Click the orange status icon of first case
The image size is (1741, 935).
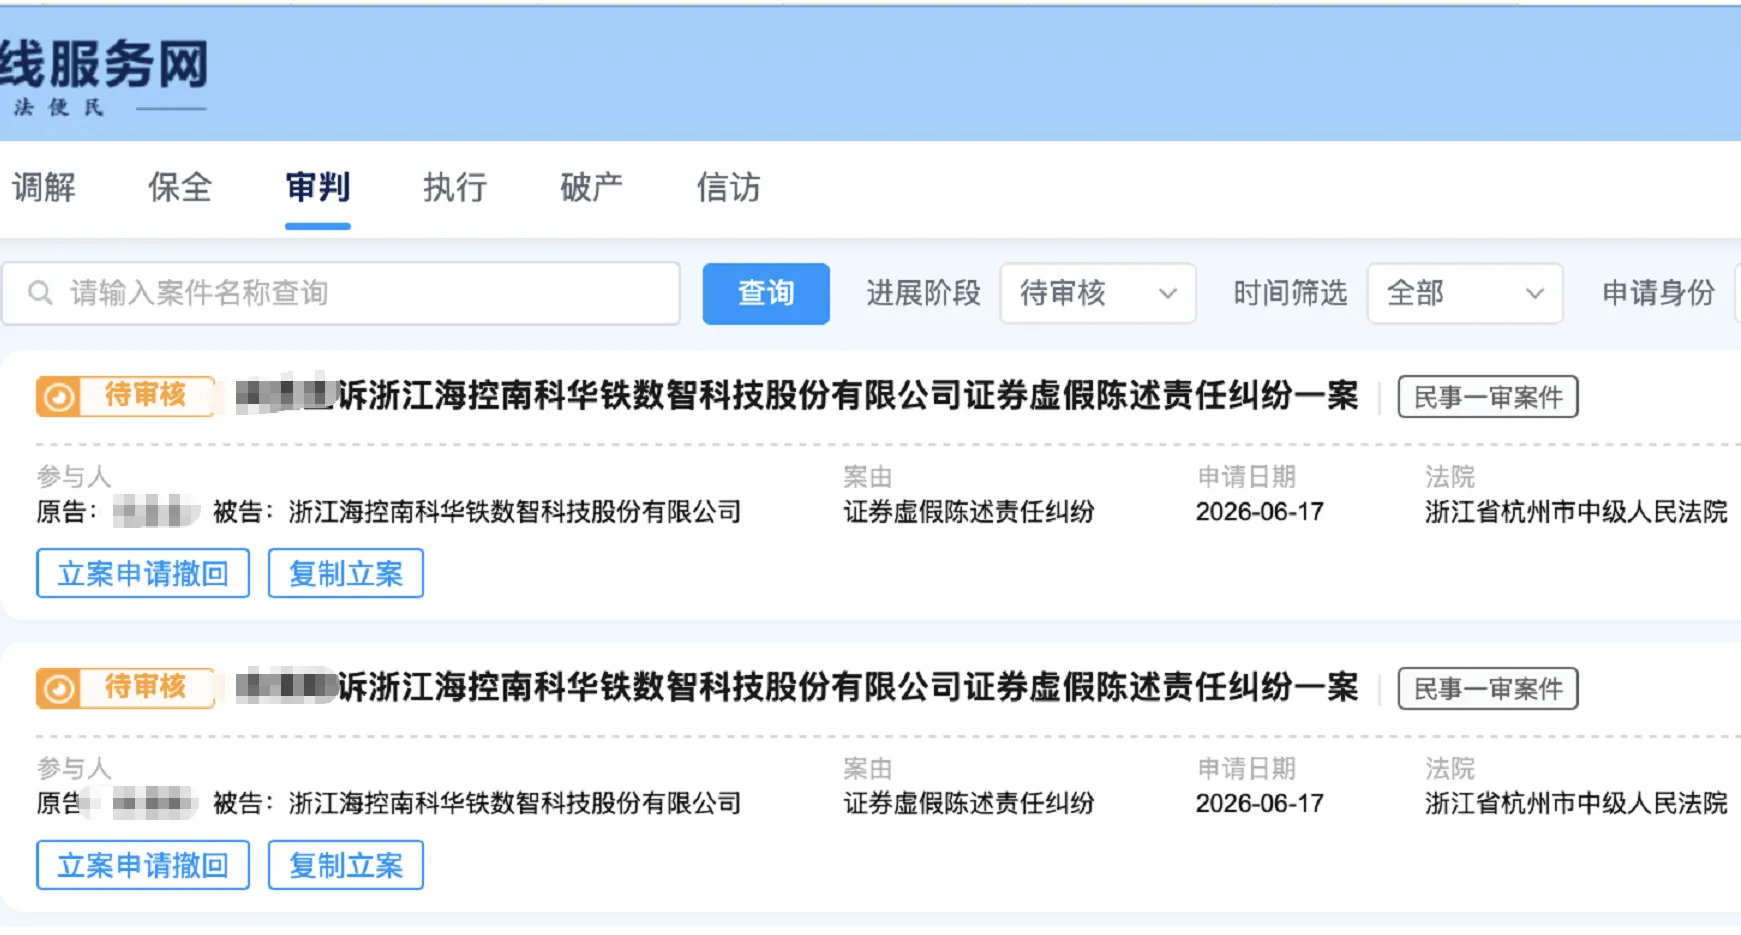pos(58,397)
